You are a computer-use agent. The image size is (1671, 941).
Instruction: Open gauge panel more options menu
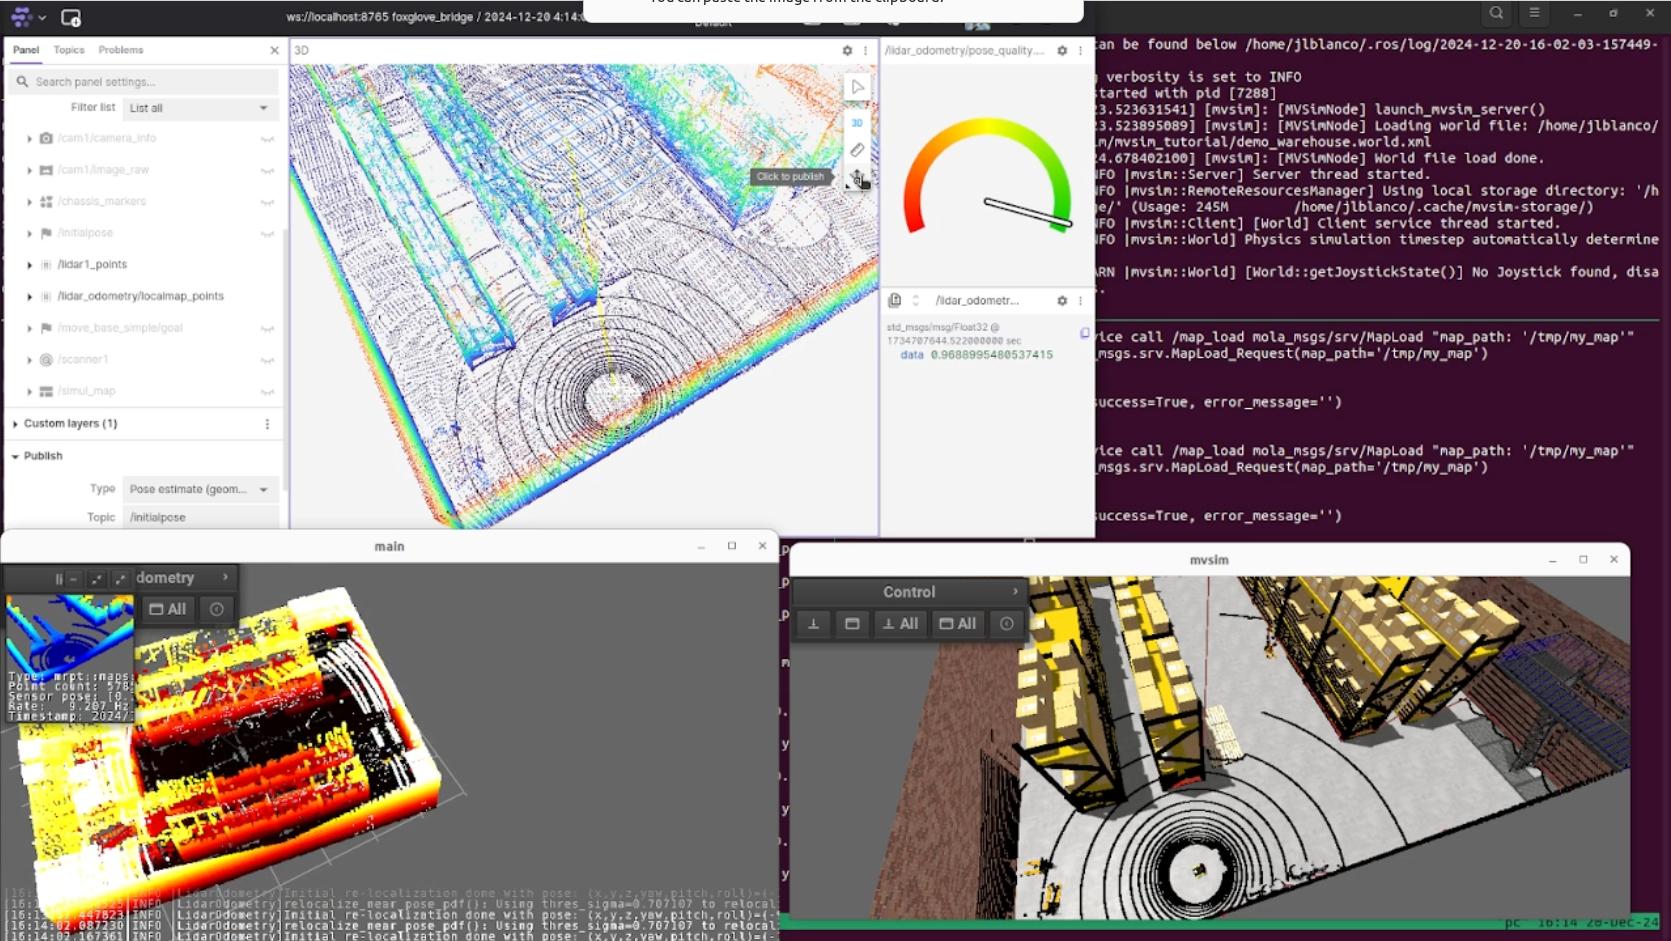tap(1081, 50)
